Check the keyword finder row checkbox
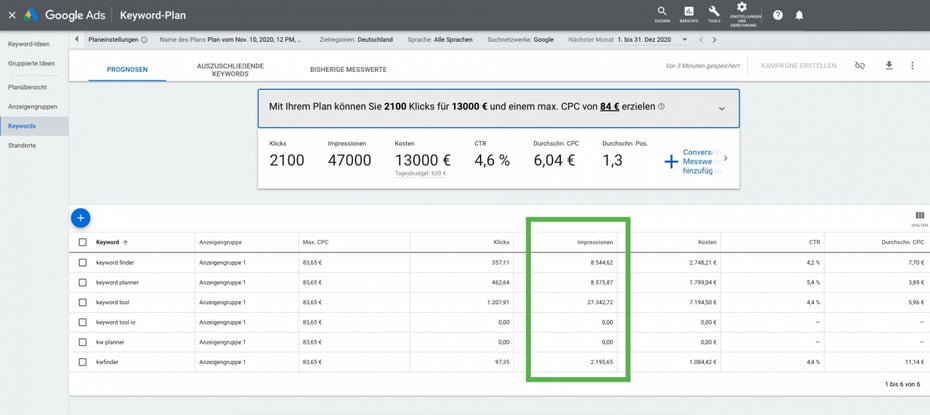This screenshot has width=930, height=415. click(x=82, y=262)
